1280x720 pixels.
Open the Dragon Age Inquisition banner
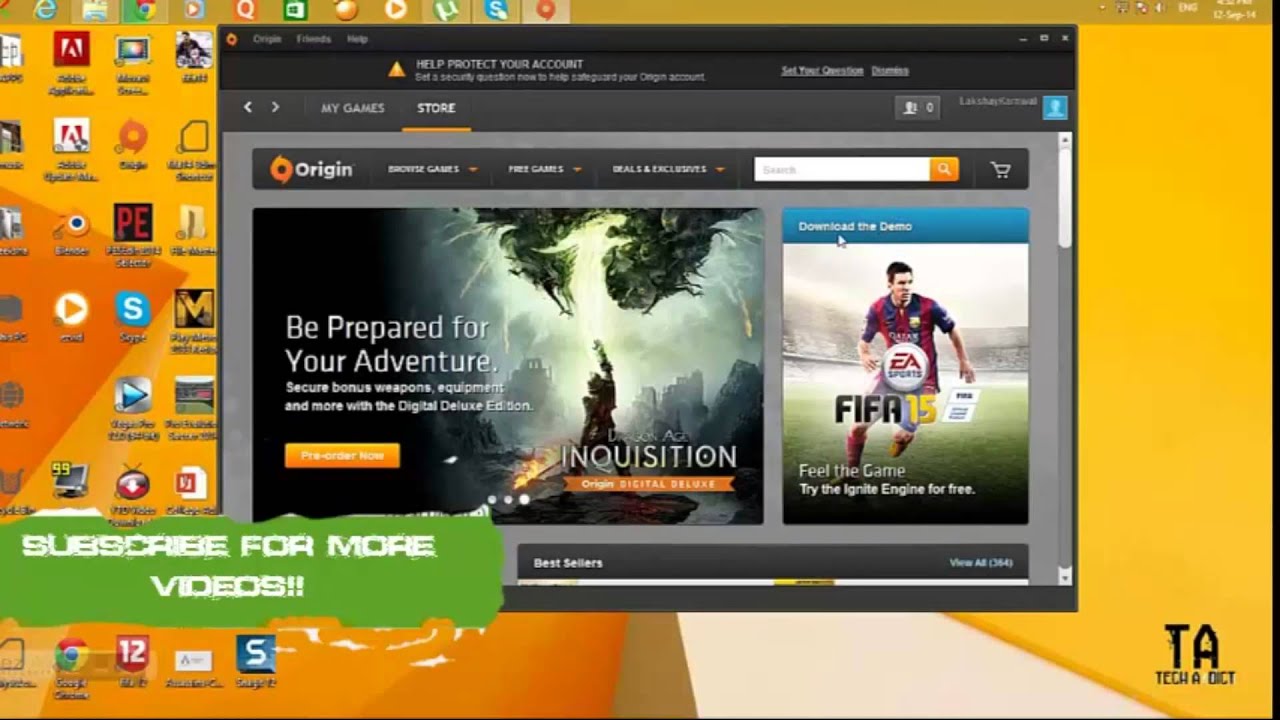pos(508,366)
